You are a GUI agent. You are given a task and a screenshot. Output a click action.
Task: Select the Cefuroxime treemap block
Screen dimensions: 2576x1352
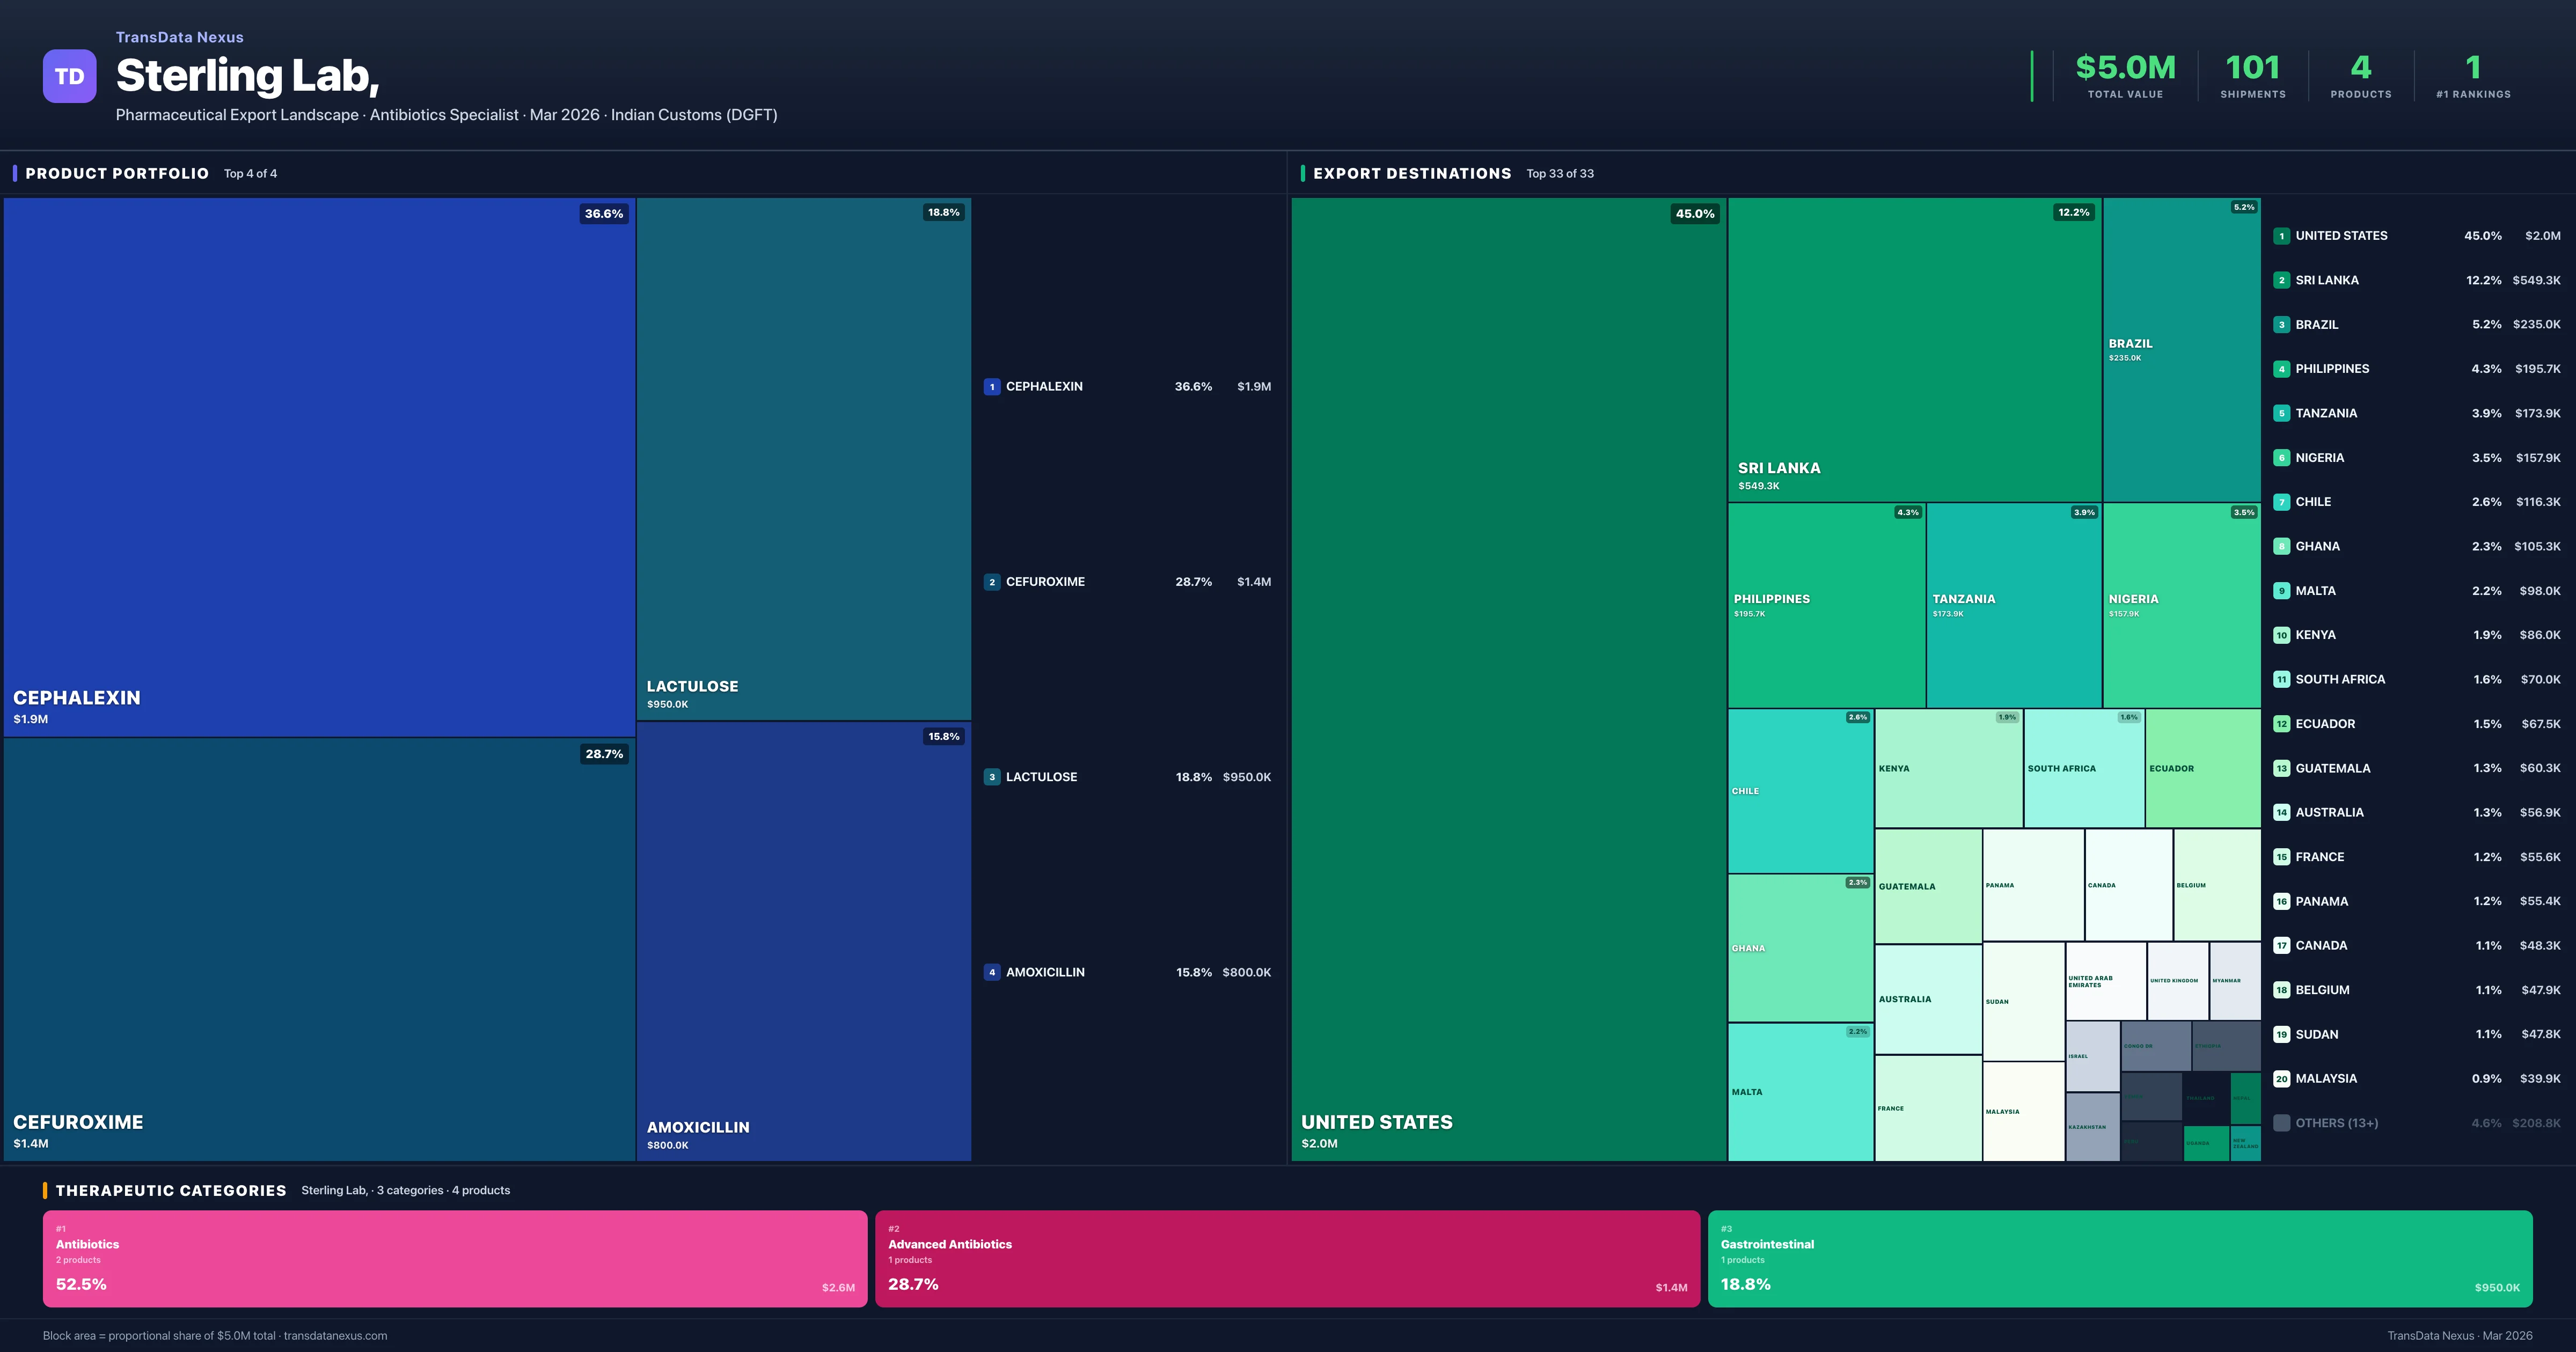pyautogui.click(x=318, y=950)
